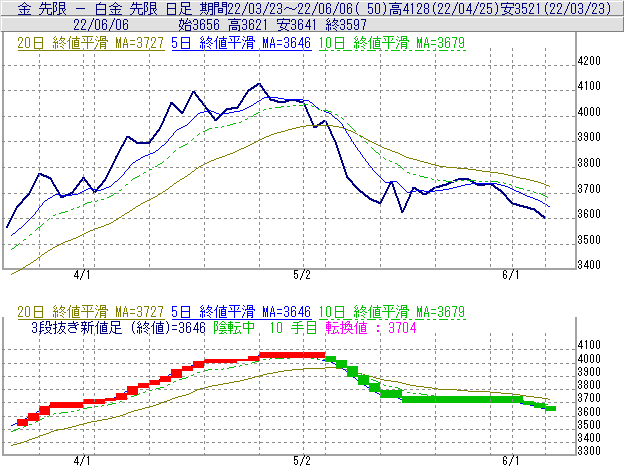Click the header-row low value 安3641
Screen dimensions: 624x475
pos(296,25)
